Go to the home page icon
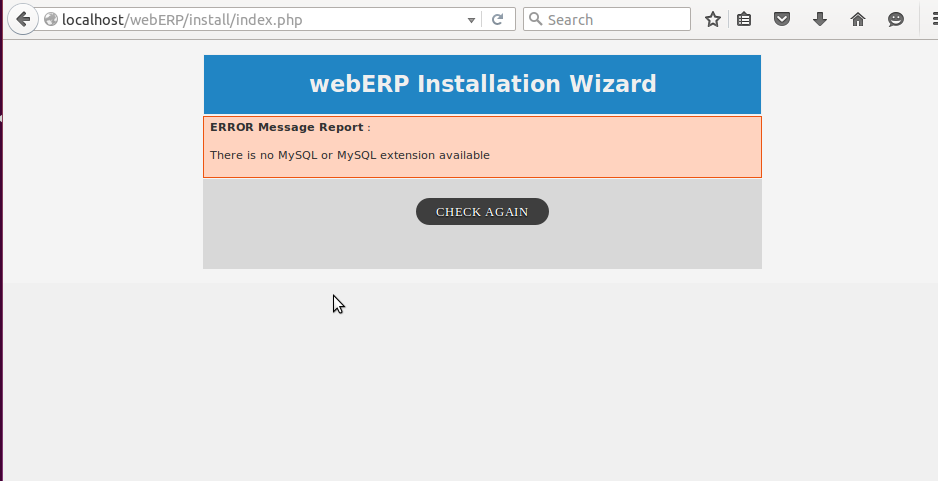938x481 pixels. pos(858,19)
